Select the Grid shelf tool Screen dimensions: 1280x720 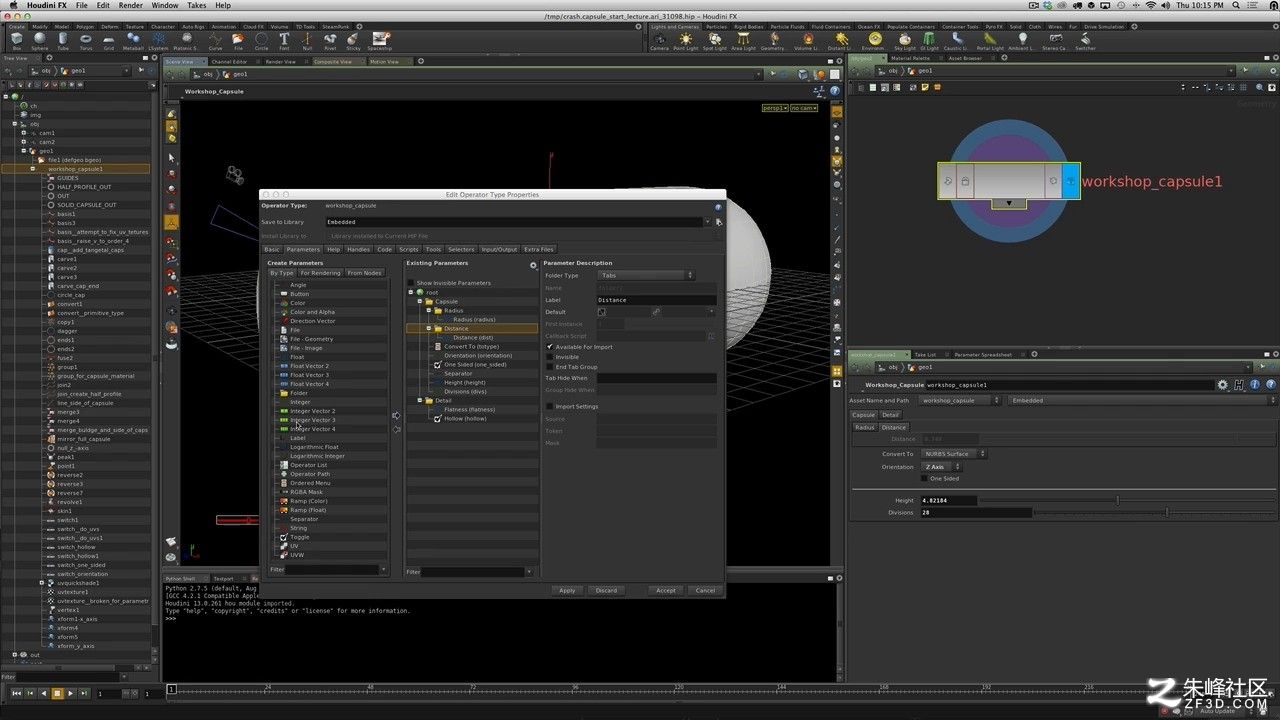point(109,40)
